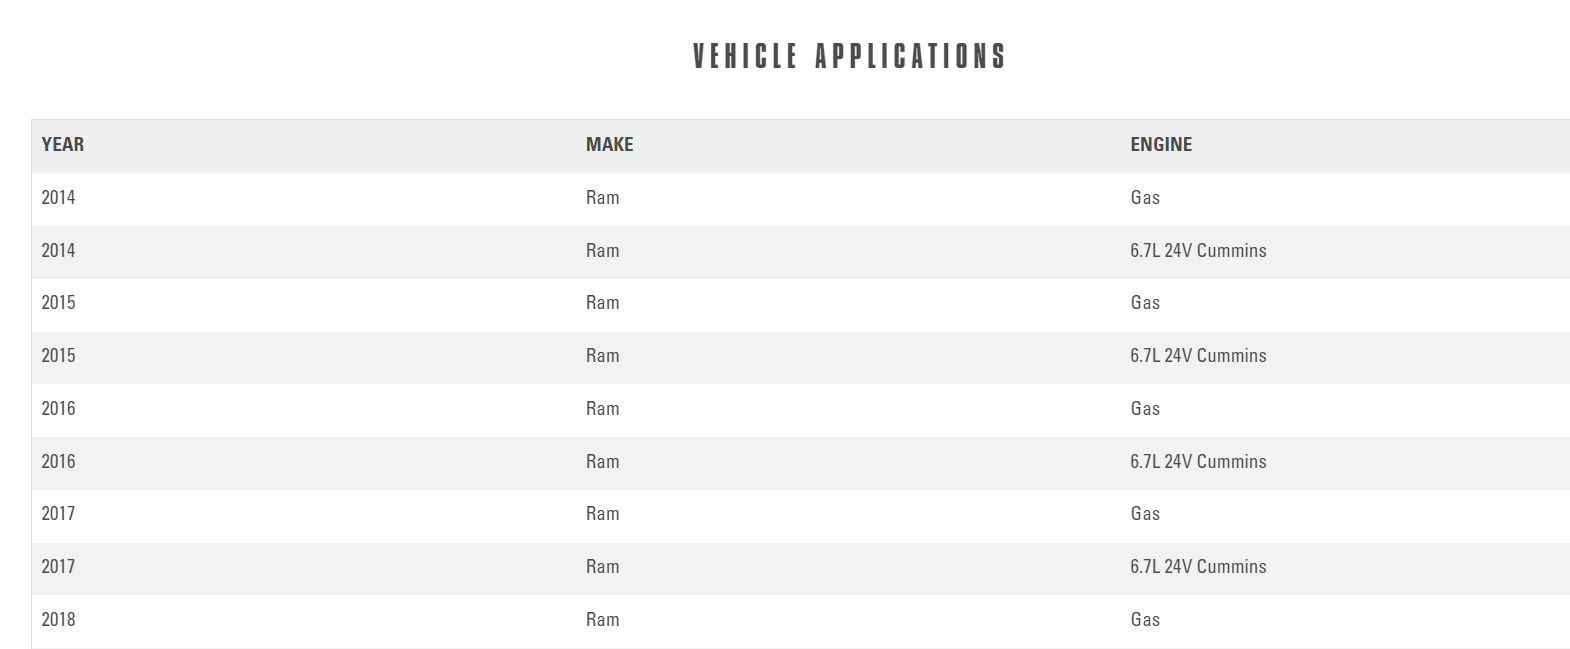This screenshot has height=649, width=1570.
Task: Click the MAKE column header
Action: pos(609,145)
